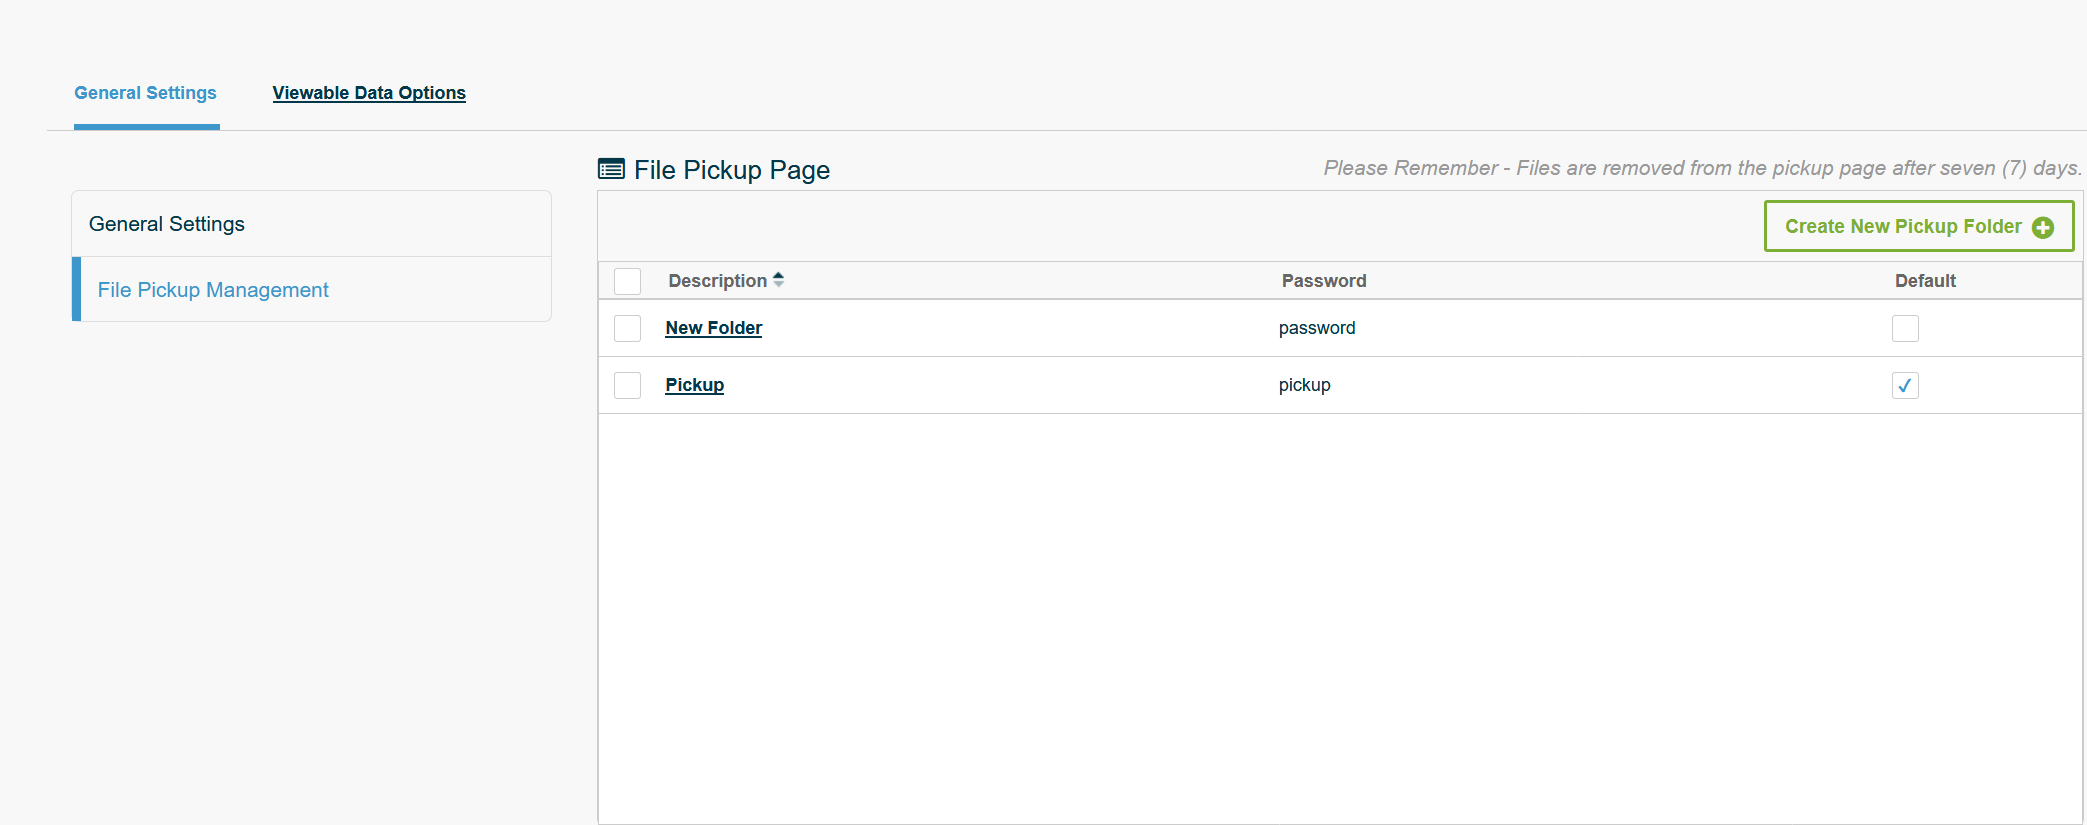Screen dimensions: 2087x825
Task: Switch to the Viewable Data Options tab
Action: [368, 92]
